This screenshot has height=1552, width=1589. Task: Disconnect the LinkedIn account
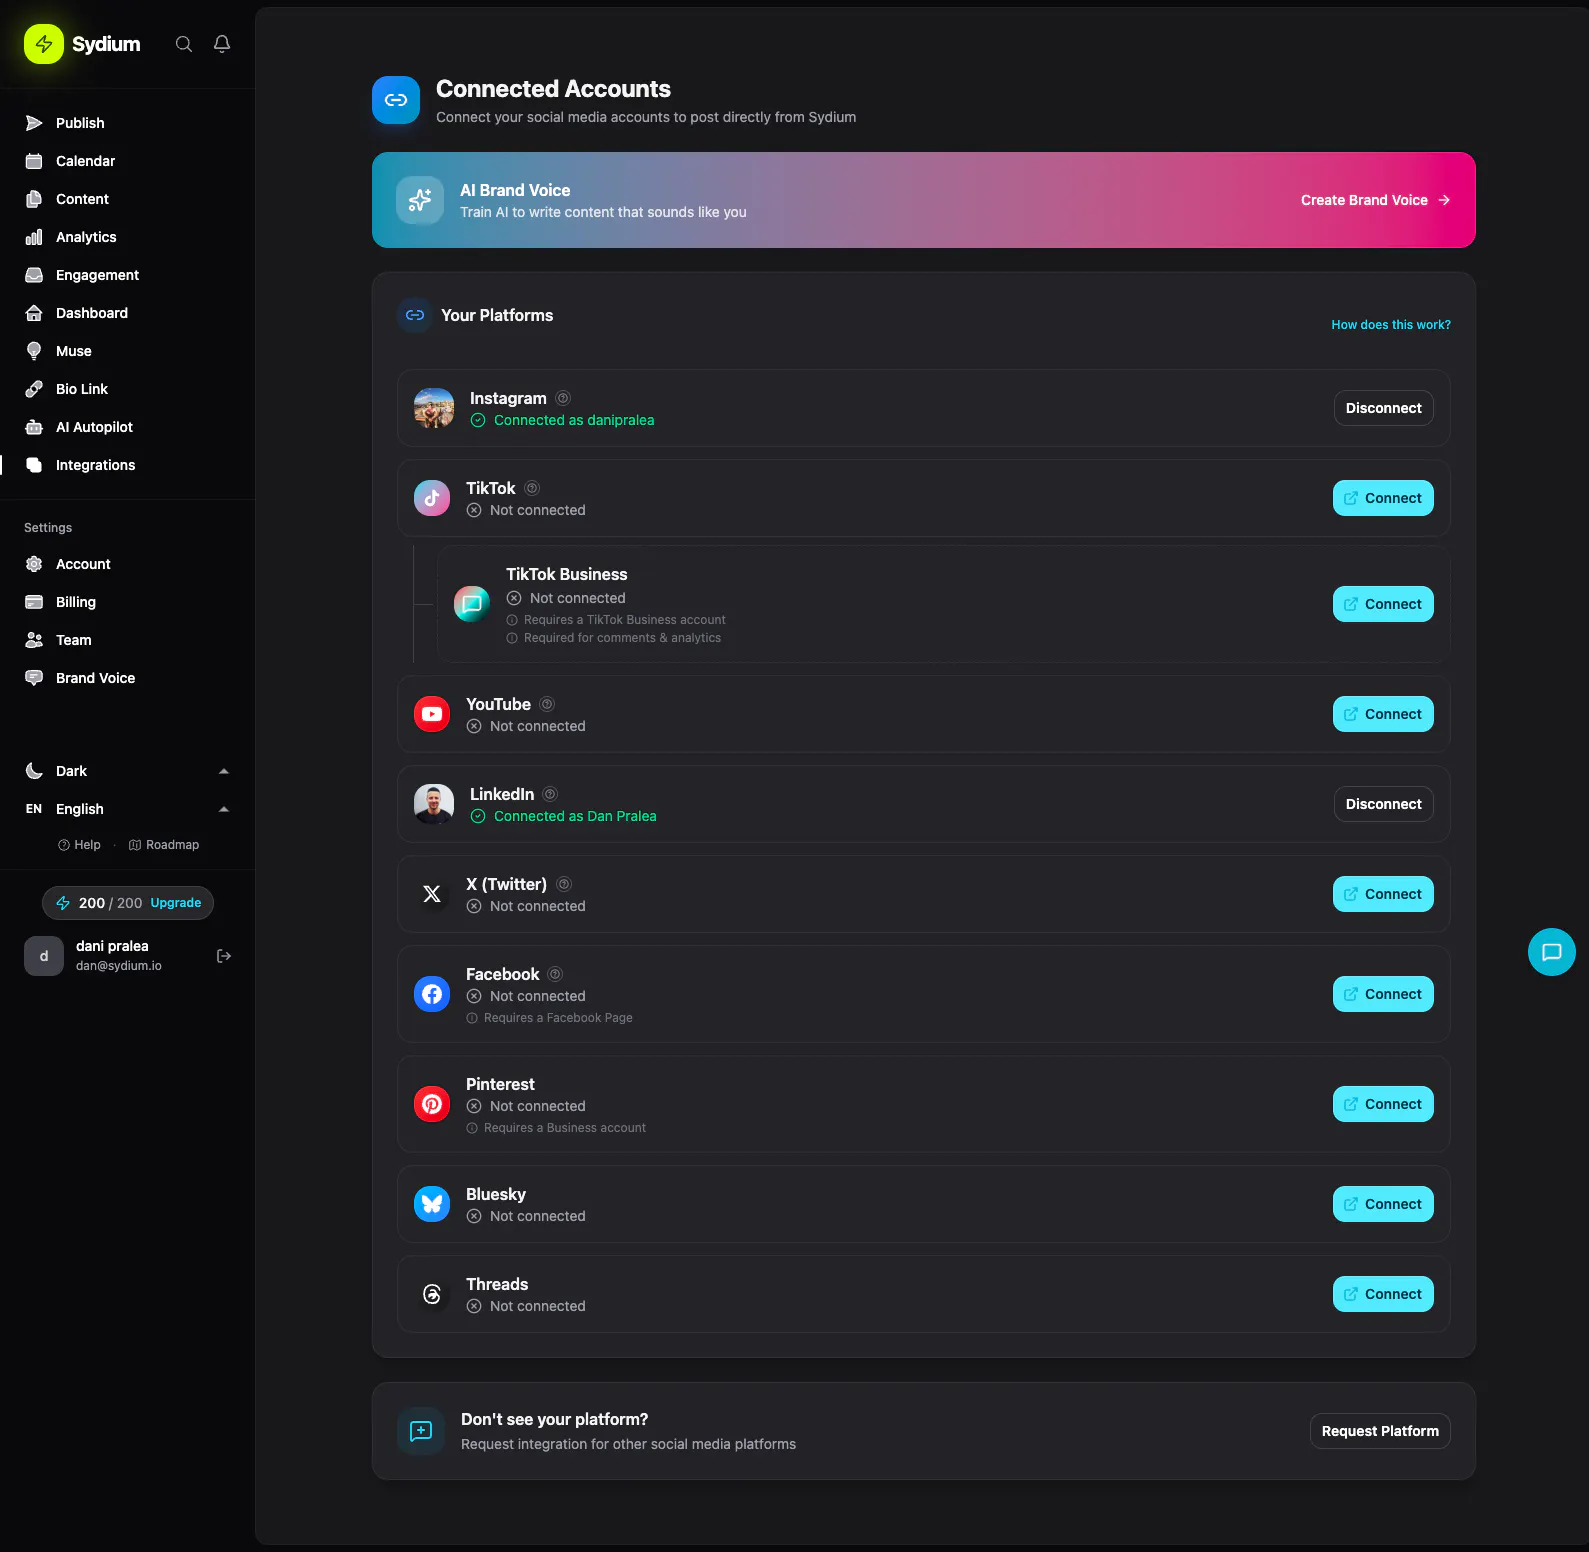point(1383,804)
